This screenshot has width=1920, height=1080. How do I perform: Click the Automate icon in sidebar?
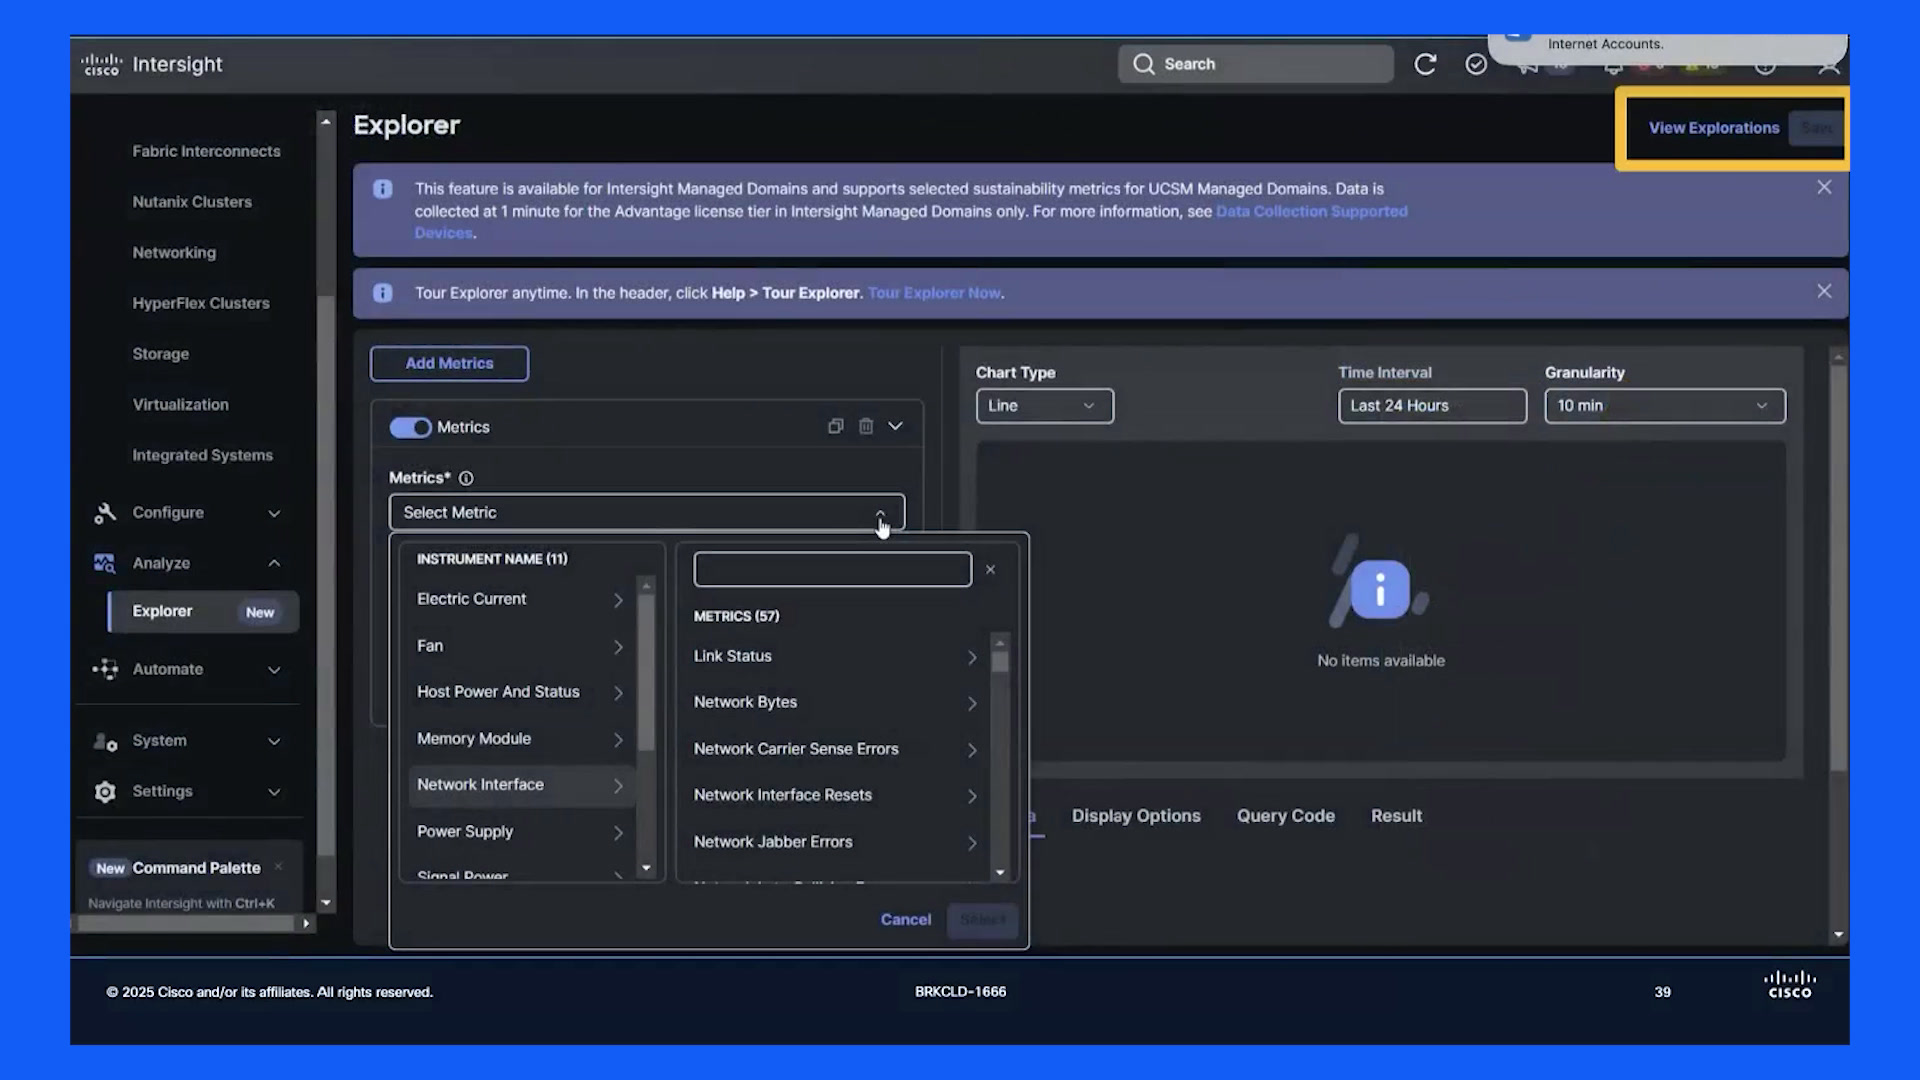105,669
